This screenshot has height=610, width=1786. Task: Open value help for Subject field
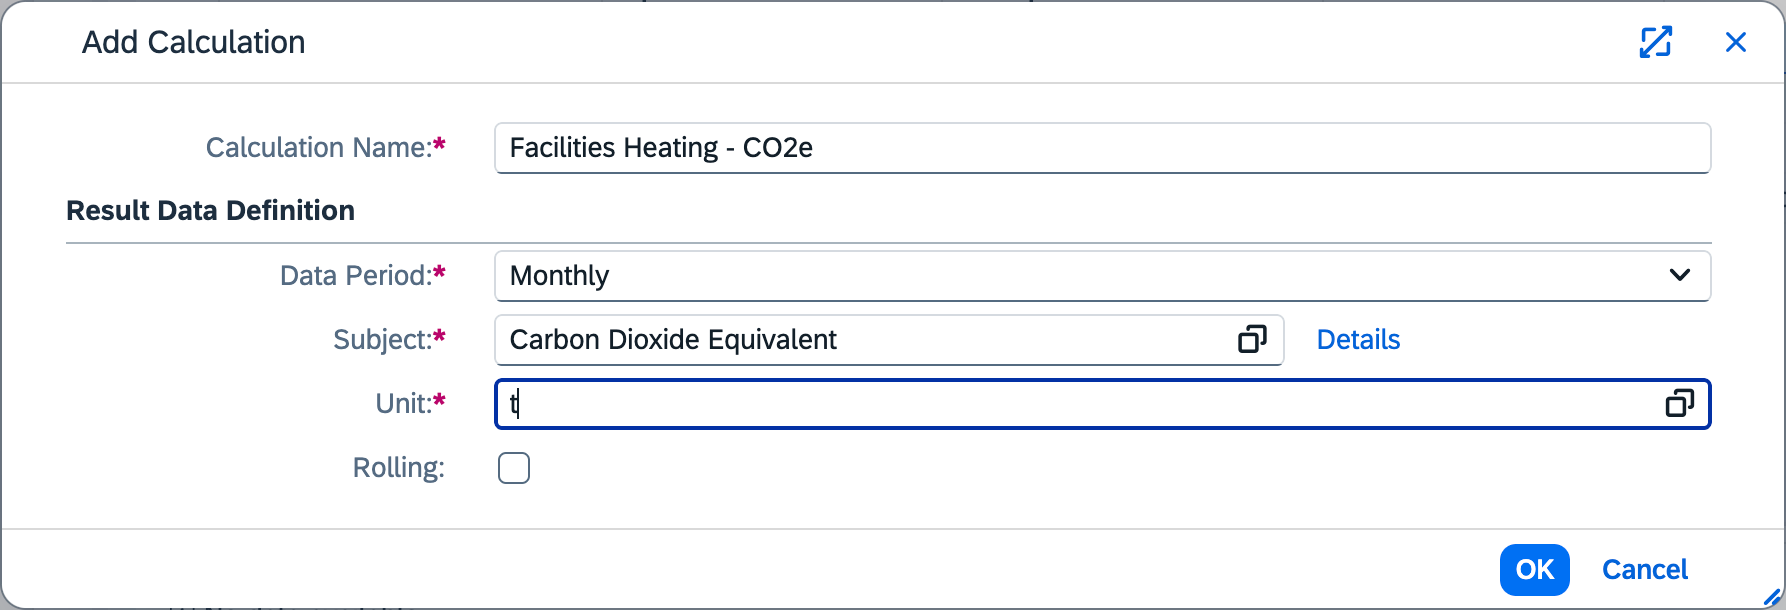click(x=1252, y=340)
